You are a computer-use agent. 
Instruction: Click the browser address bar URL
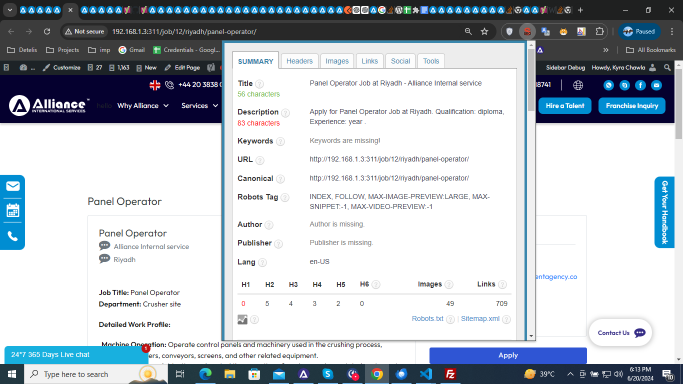(x=184, y=31)
